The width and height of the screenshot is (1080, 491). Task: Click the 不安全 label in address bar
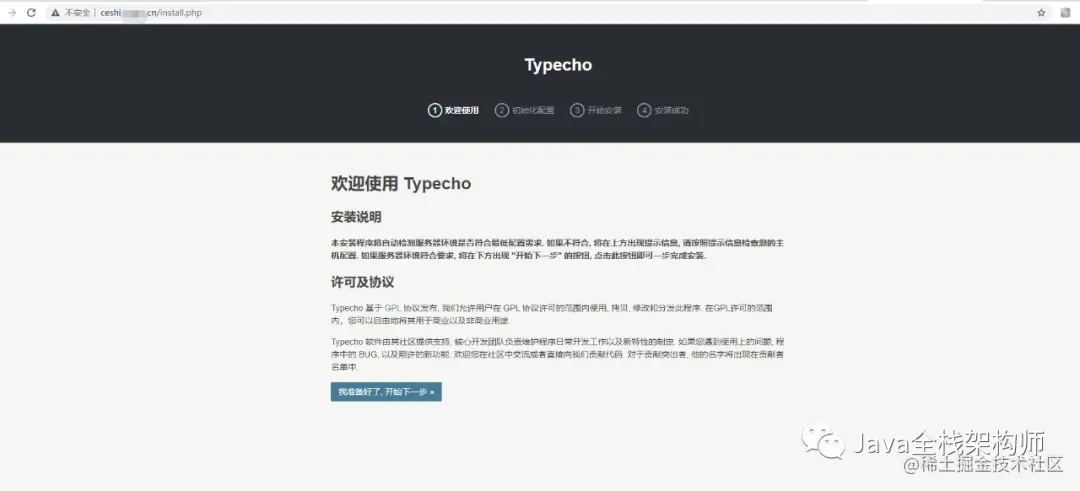click(77, 12)
